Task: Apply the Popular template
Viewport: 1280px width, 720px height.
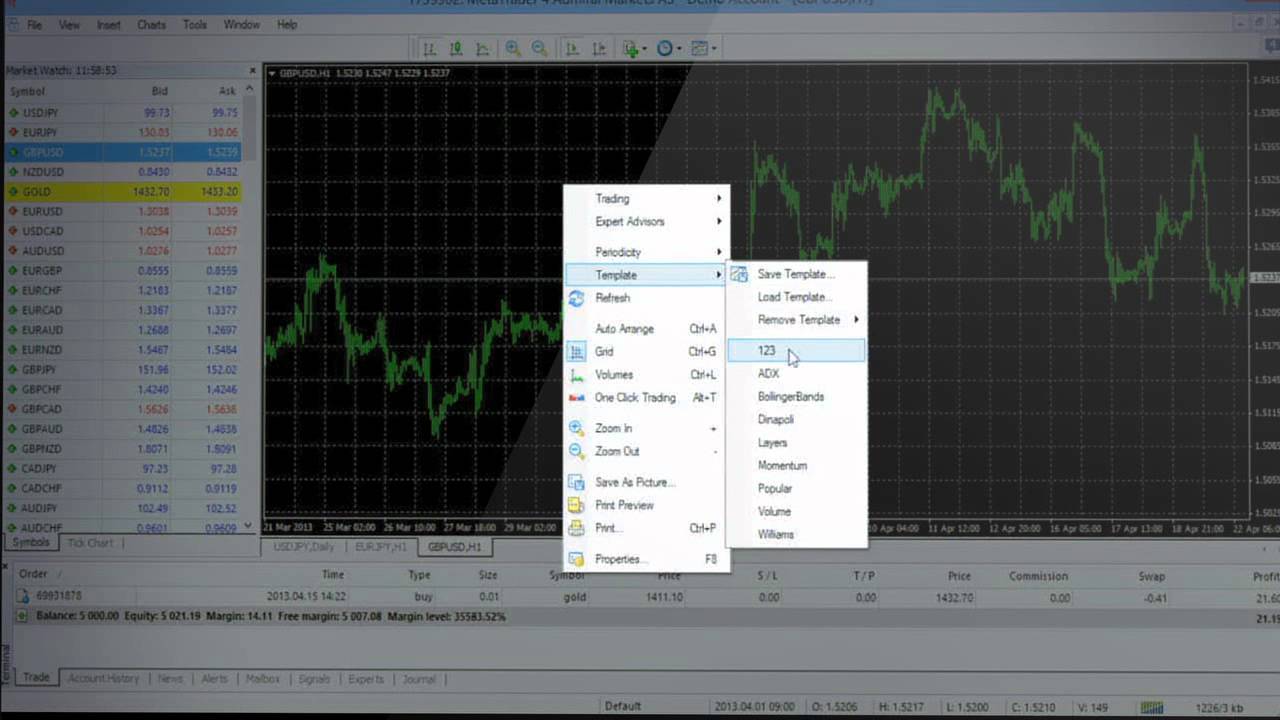Action: coord(796,489)
